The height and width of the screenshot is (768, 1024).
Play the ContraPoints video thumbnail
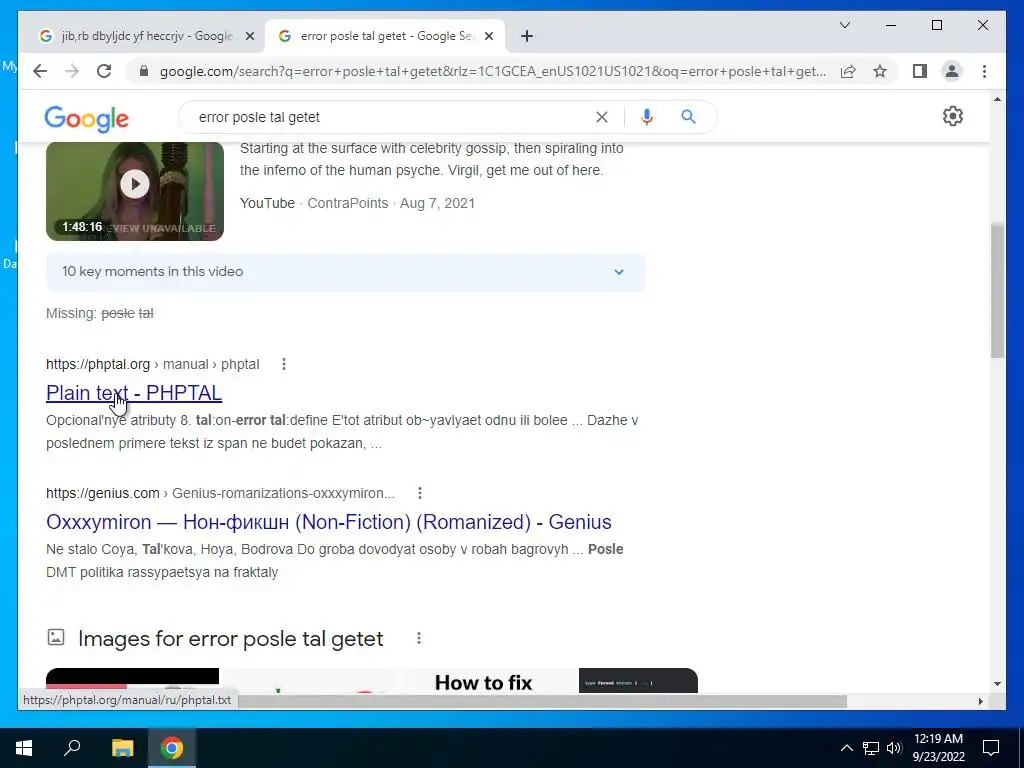[135, 191]
